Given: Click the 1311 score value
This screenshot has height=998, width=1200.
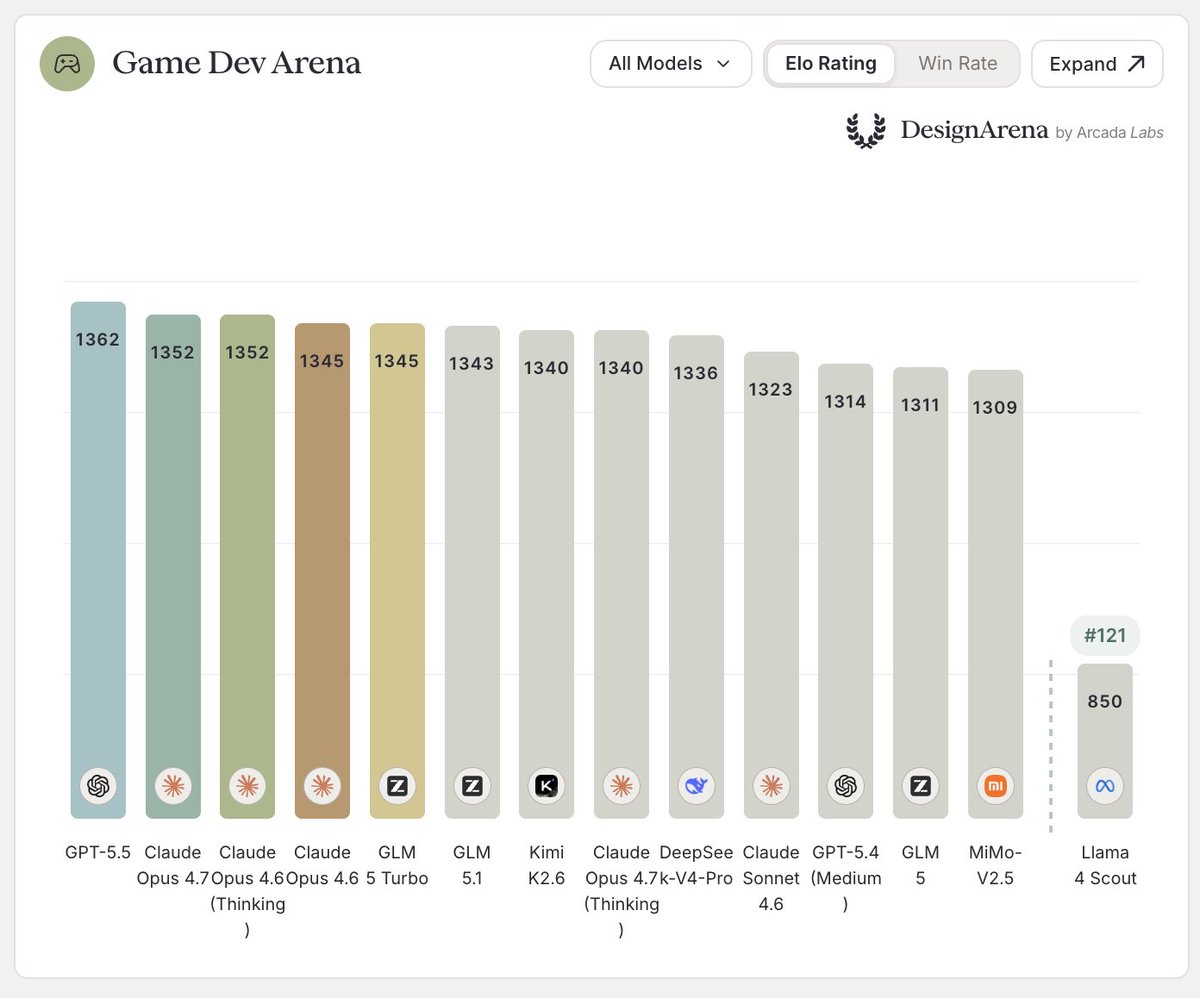Looking at the screenshot, I should click(920, 405).
